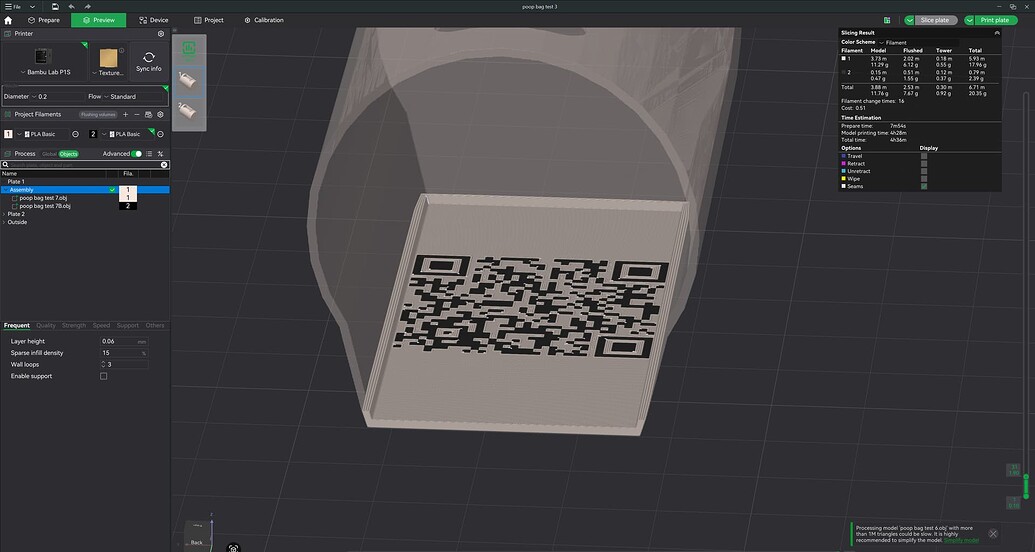Click the plate stats icon in thumbnail strip
1035x552 pixels.
click(189, 48)
